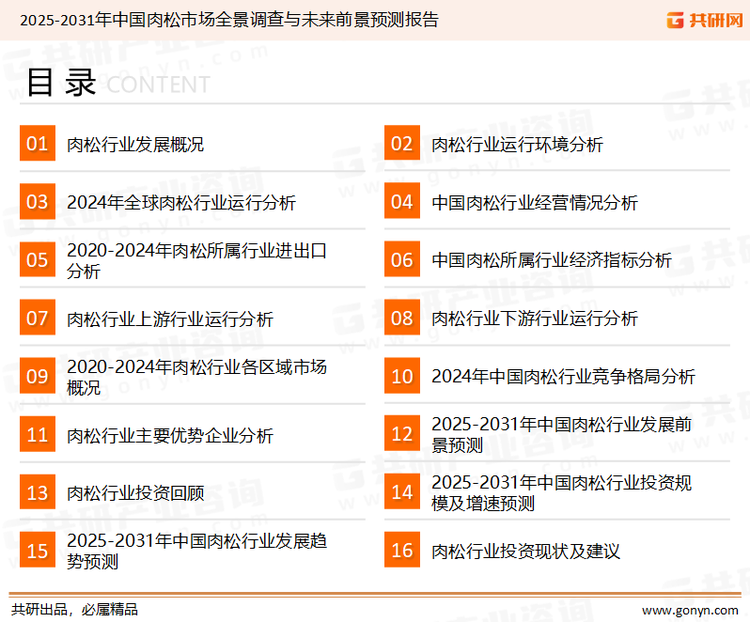Select chapter 2020-2024年肉松行业各区域市场概况
750x622 pixels.
197,377
